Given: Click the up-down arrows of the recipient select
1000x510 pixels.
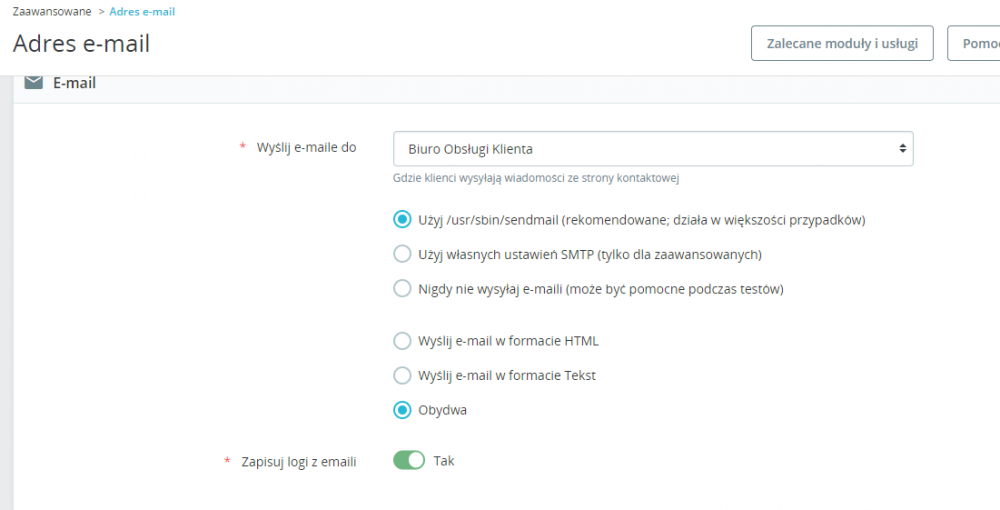Looking at the screenshot, I should click(x=902, y=148).
